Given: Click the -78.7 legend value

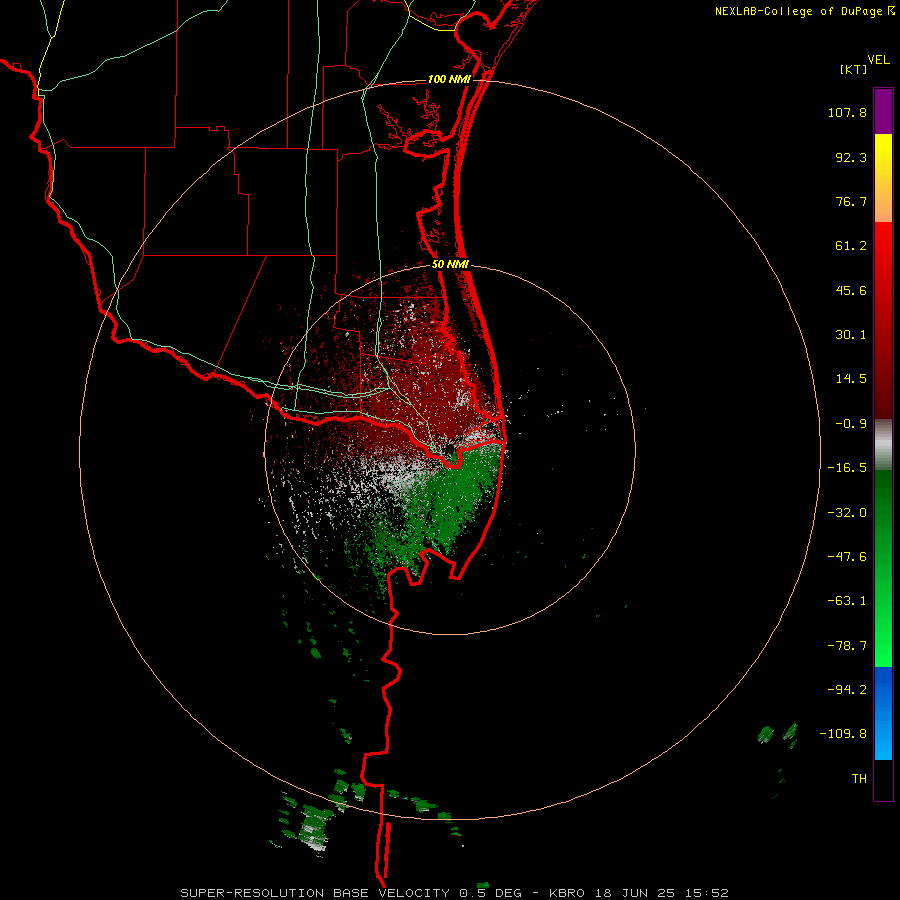Looking at the screenshot, I should pyautogui.click(x=847, y=646).
